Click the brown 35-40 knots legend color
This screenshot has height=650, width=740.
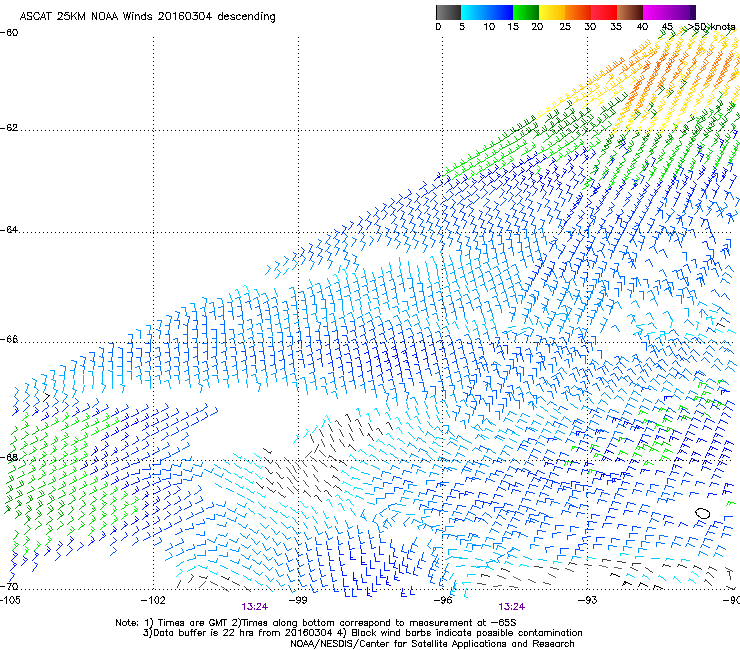tap(630, 12)
